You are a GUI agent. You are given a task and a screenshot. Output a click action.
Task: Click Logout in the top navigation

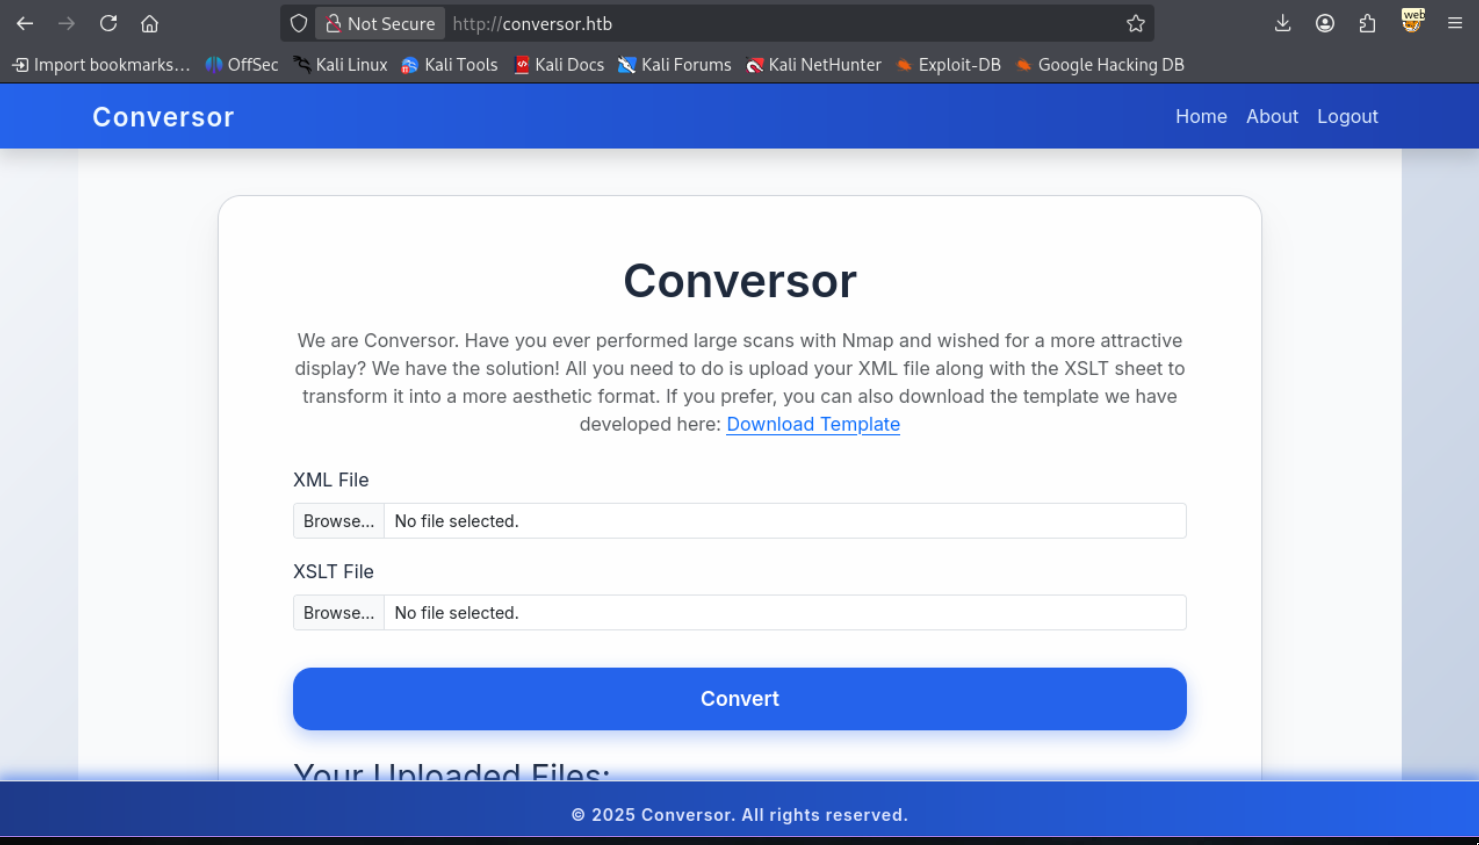pyautogui.click(x=1347, y=116)
